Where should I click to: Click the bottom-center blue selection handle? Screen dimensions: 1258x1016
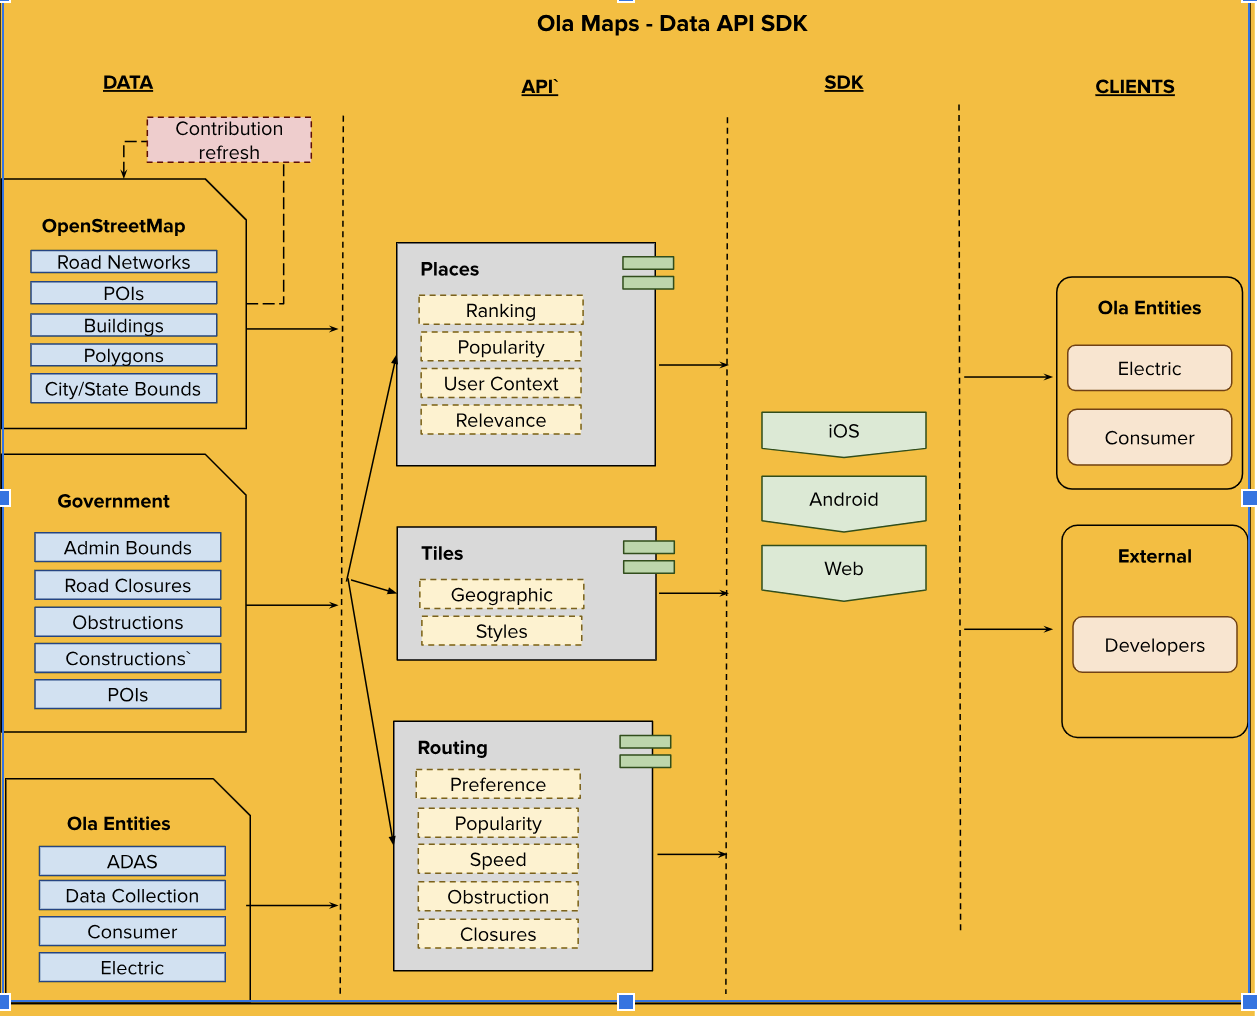(626, 1001)
